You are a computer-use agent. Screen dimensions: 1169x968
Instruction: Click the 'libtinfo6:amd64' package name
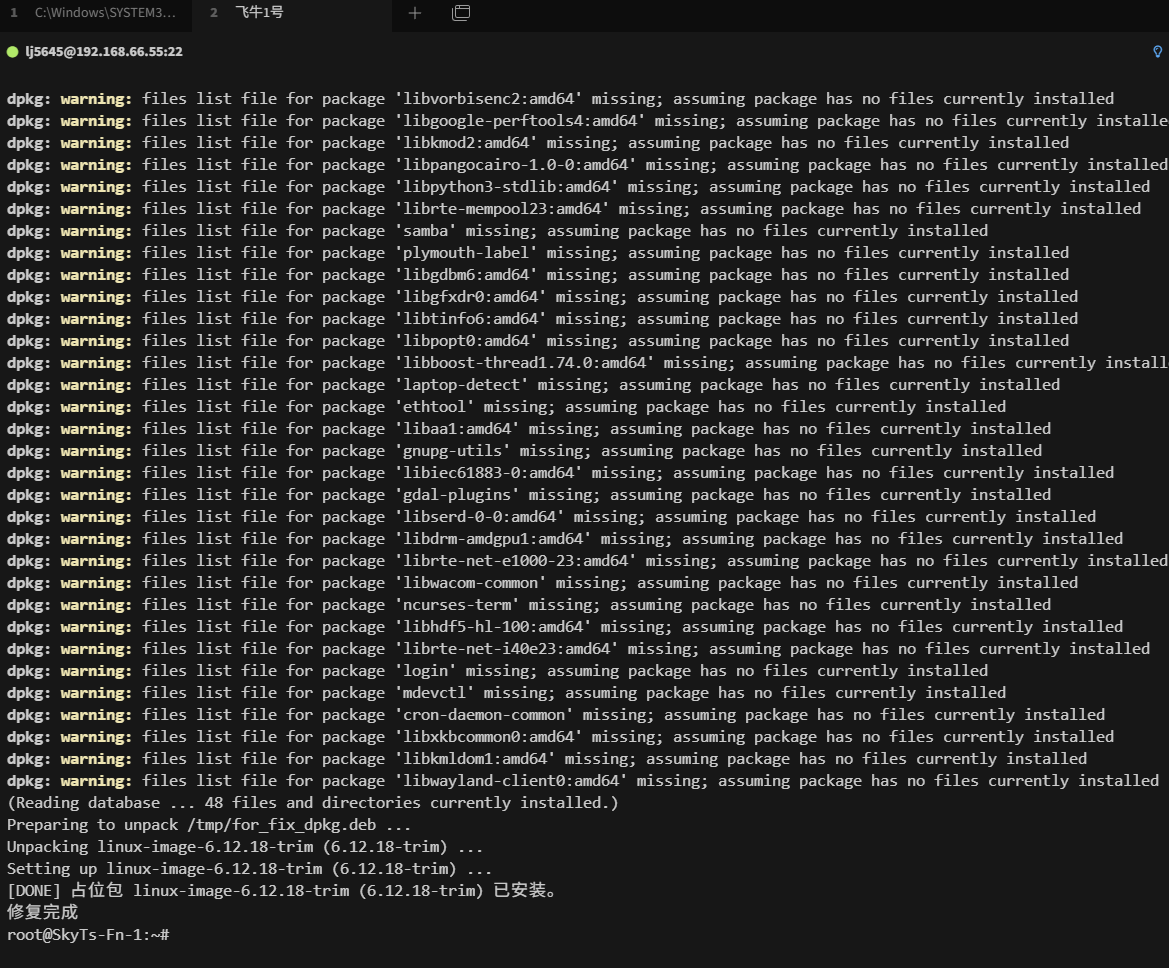tap(470, 318)
